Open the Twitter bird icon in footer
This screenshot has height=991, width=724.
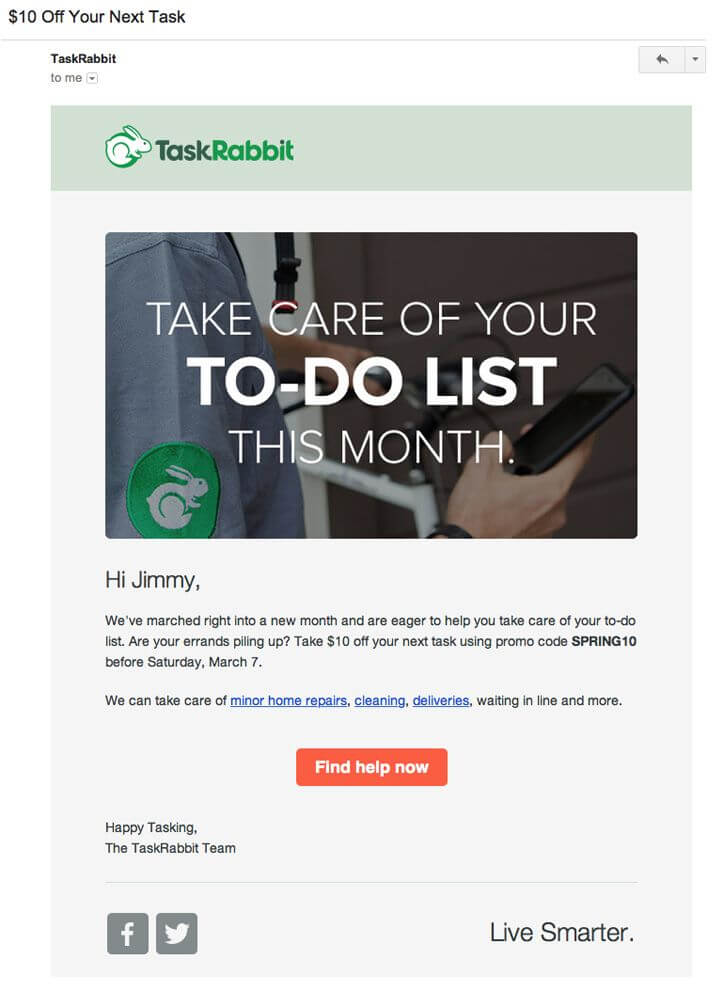tap(177, 933)
